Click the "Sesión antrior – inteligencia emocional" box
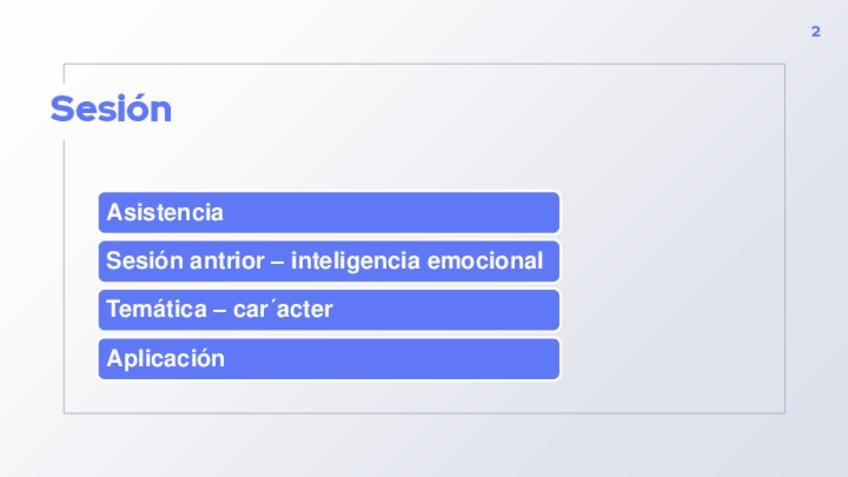 (329, 261)
